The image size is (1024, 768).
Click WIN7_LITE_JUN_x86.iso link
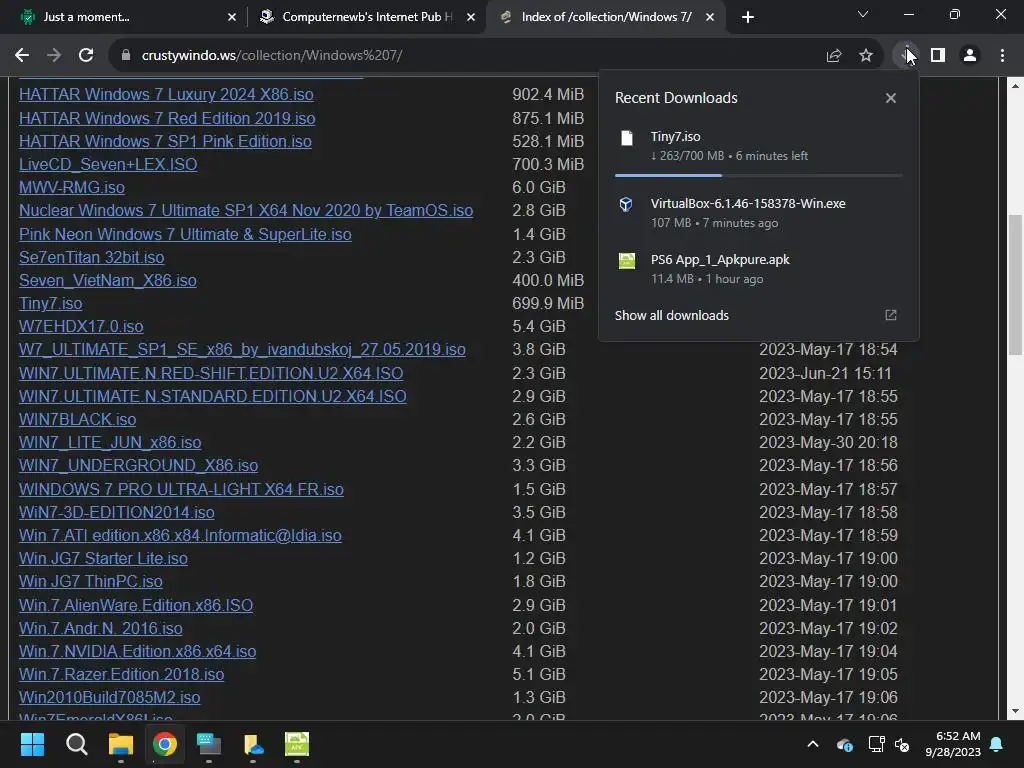110,442
